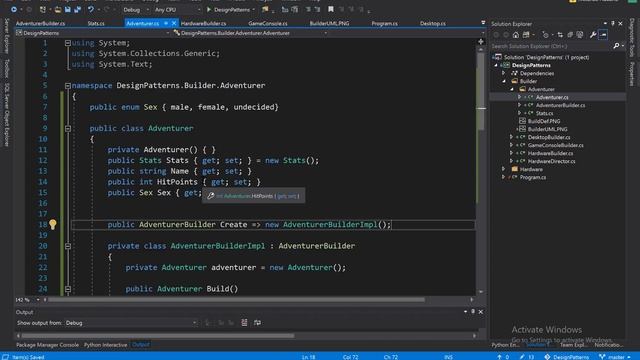Click the Navigate Backward toolbar icon

tap(13, 9)
